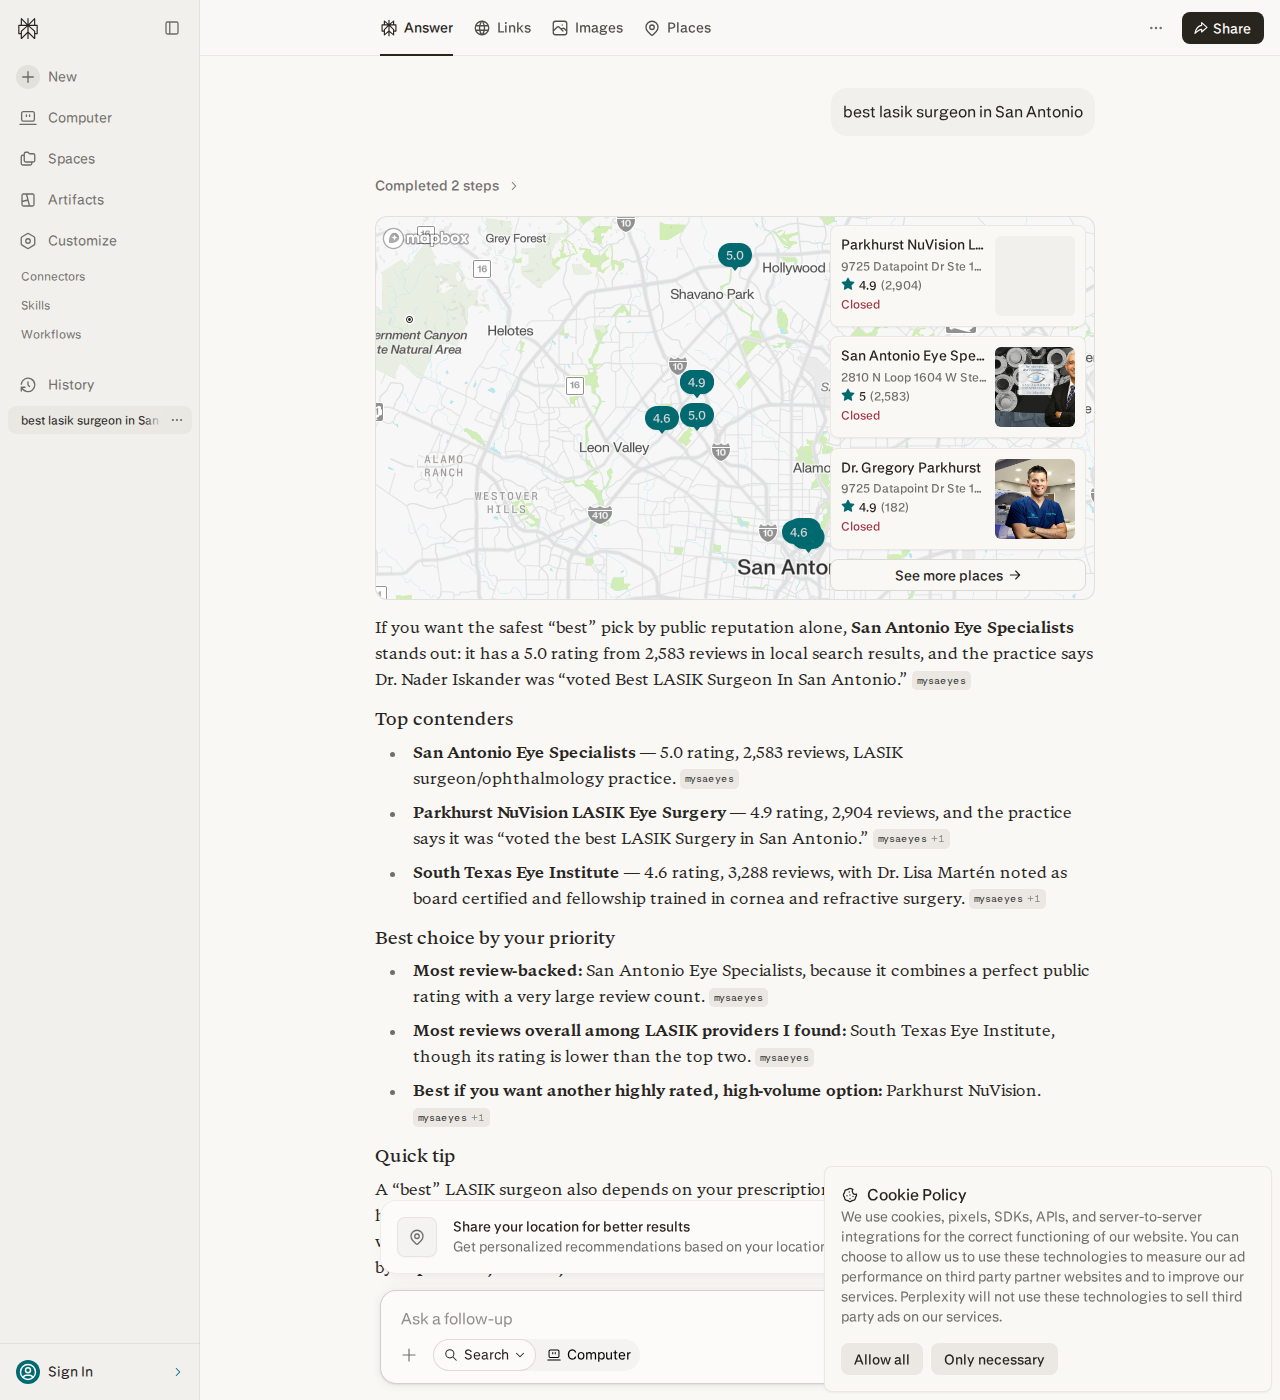Image resolution: width=1280 pixels, height=1400 pixels.
Task: Click the Perplexity logo icon
Action: click(x=28, y=28)
